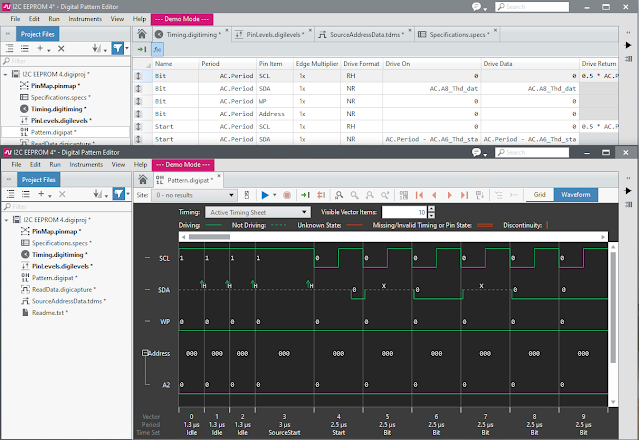Click the Run pattern play icon
The image size is (639, 440).
[x=265, y=195]
